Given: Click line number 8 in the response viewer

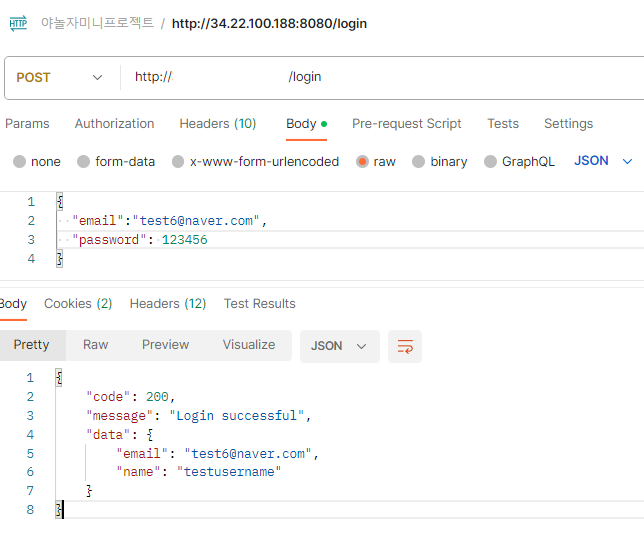Looking at the screenshot, I should pyautogui.click(x=30, y=510).
